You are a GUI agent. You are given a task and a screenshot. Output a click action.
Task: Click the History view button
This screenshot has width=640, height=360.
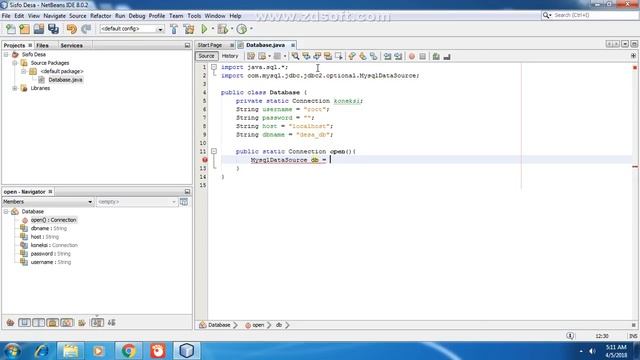[230, 56]
